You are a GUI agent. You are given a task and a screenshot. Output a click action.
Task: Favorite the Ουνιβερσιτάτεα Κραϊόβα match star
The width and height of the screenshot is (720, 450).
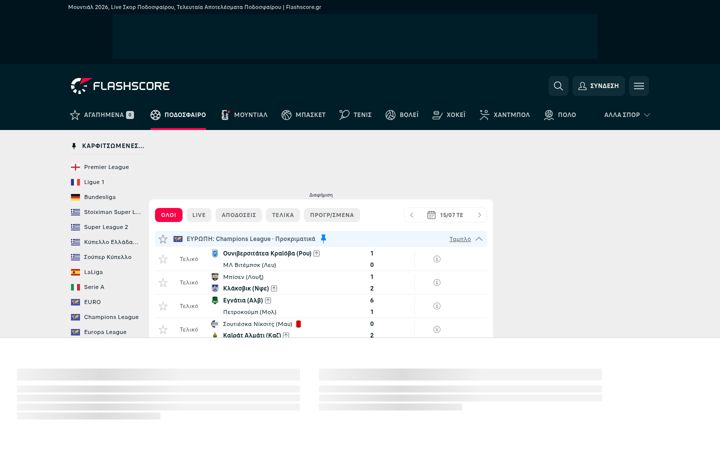click(x=163, y=259)
